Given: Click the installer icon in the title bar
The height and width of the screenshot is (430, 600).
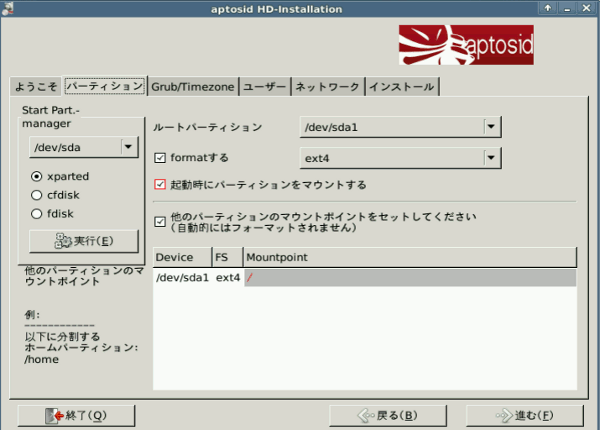Looking at the screenshot, I should [x=8, y=8].
